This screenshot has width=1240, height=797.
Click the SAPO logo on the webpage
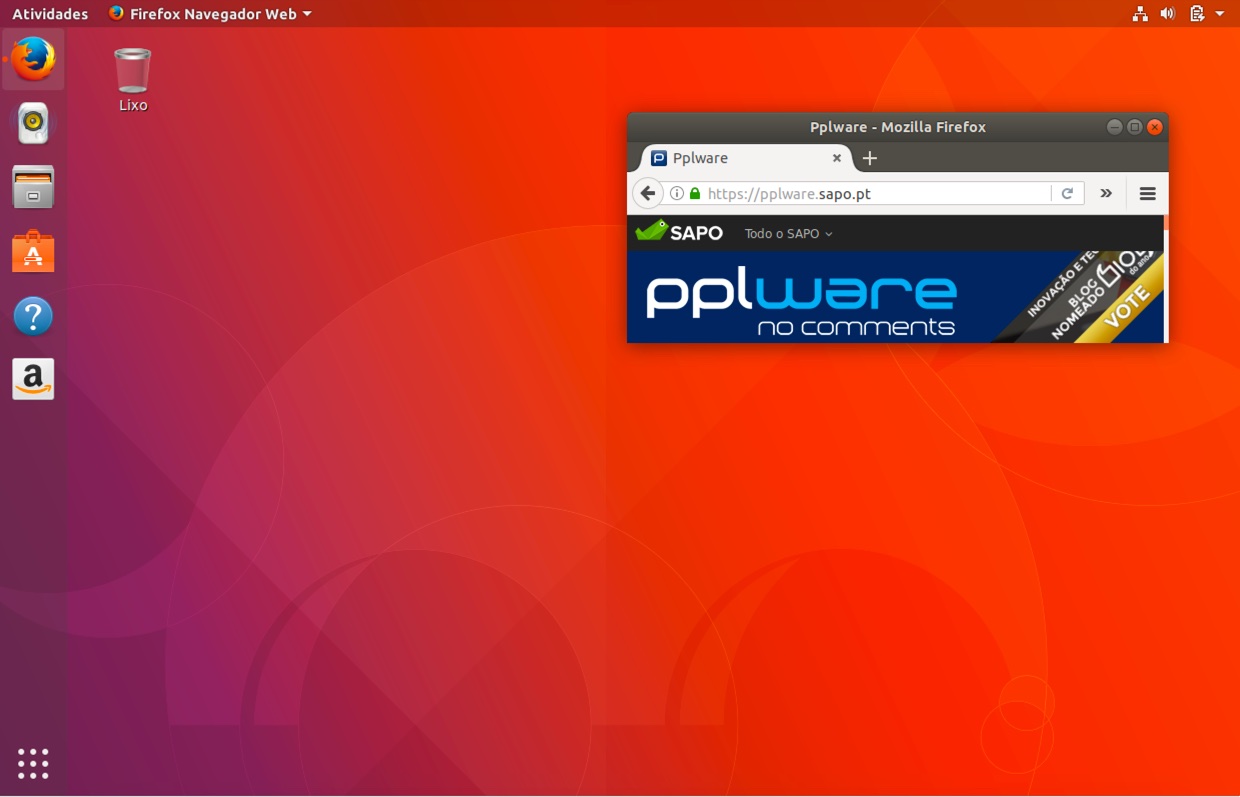[x=679, y=232]
